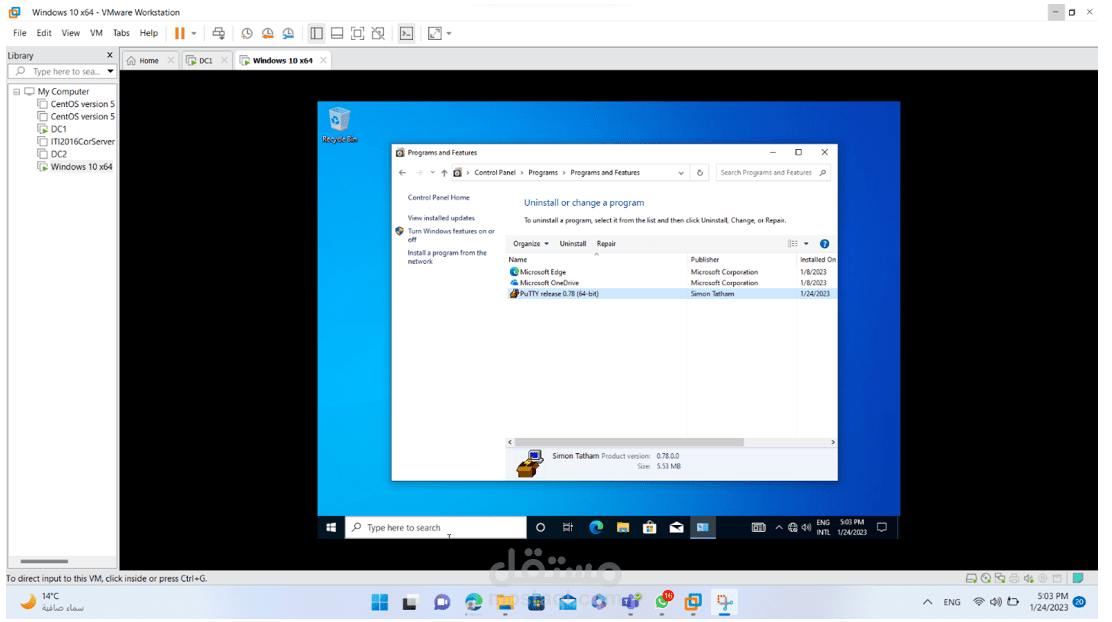The width and height of the screenshot is (1112, 622).
Task: Open the Help menu
Action: tap(149, 33)
